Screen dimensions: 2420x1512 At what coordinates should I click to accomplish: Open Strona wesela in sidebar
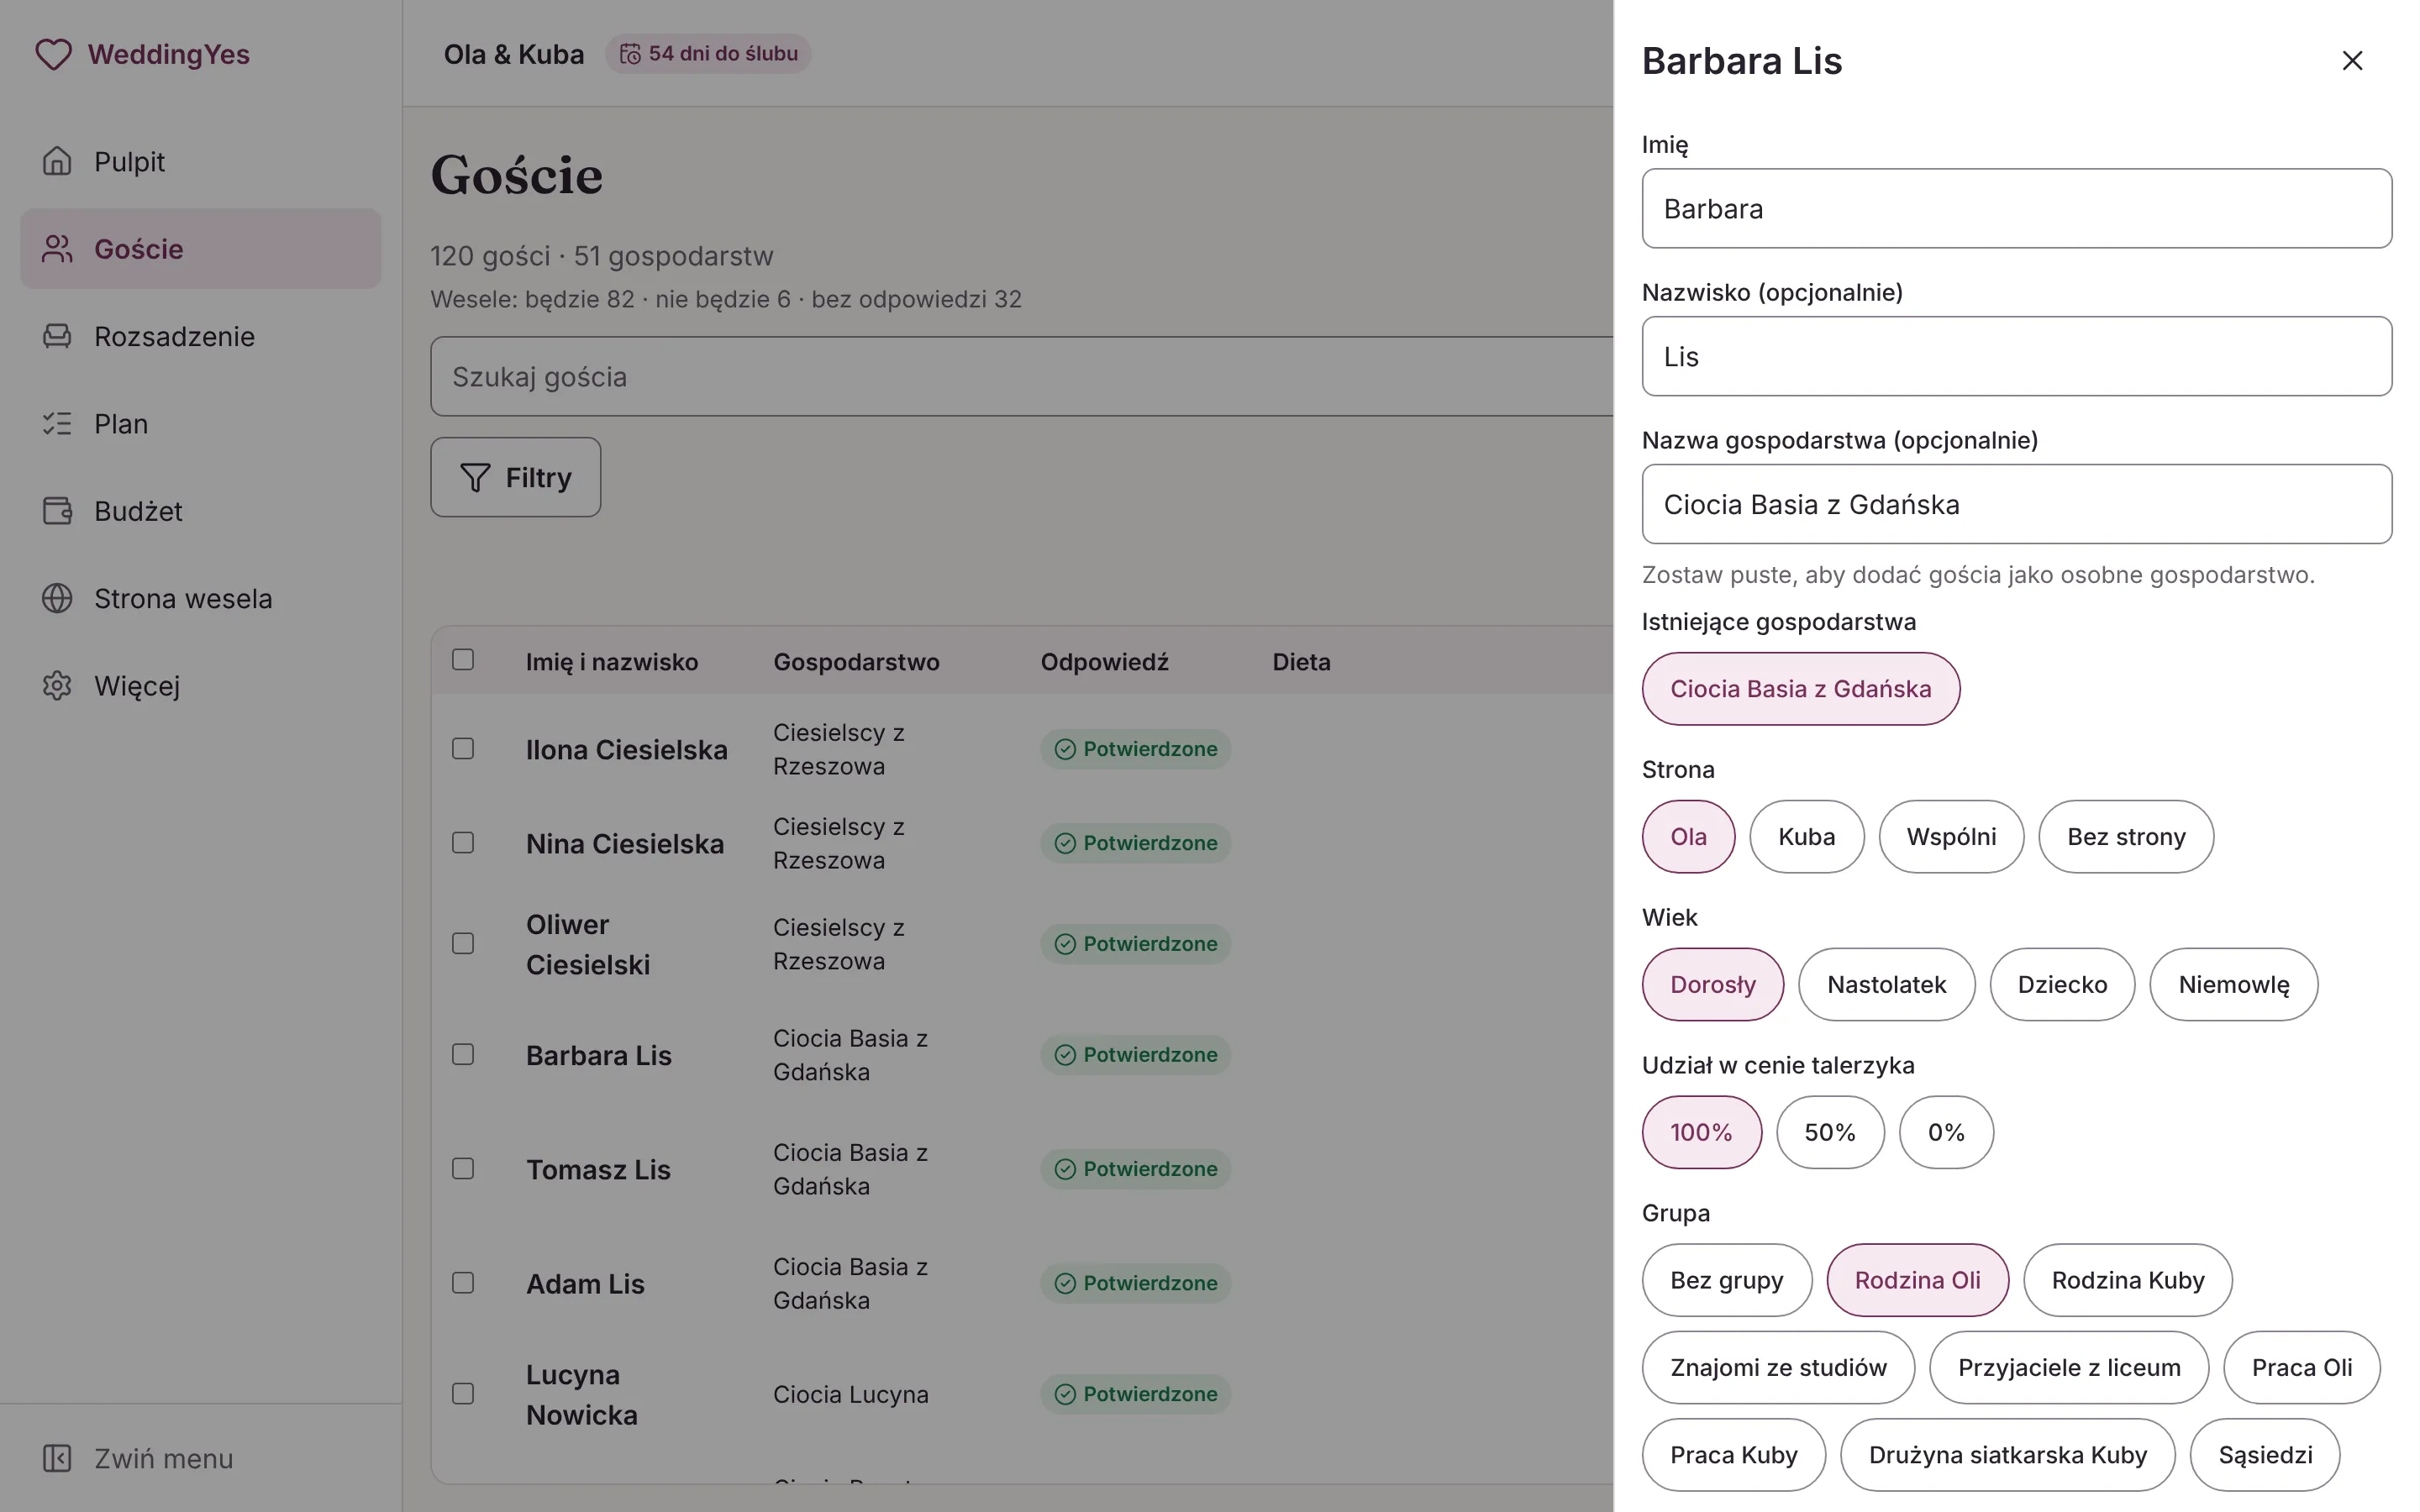201,598
